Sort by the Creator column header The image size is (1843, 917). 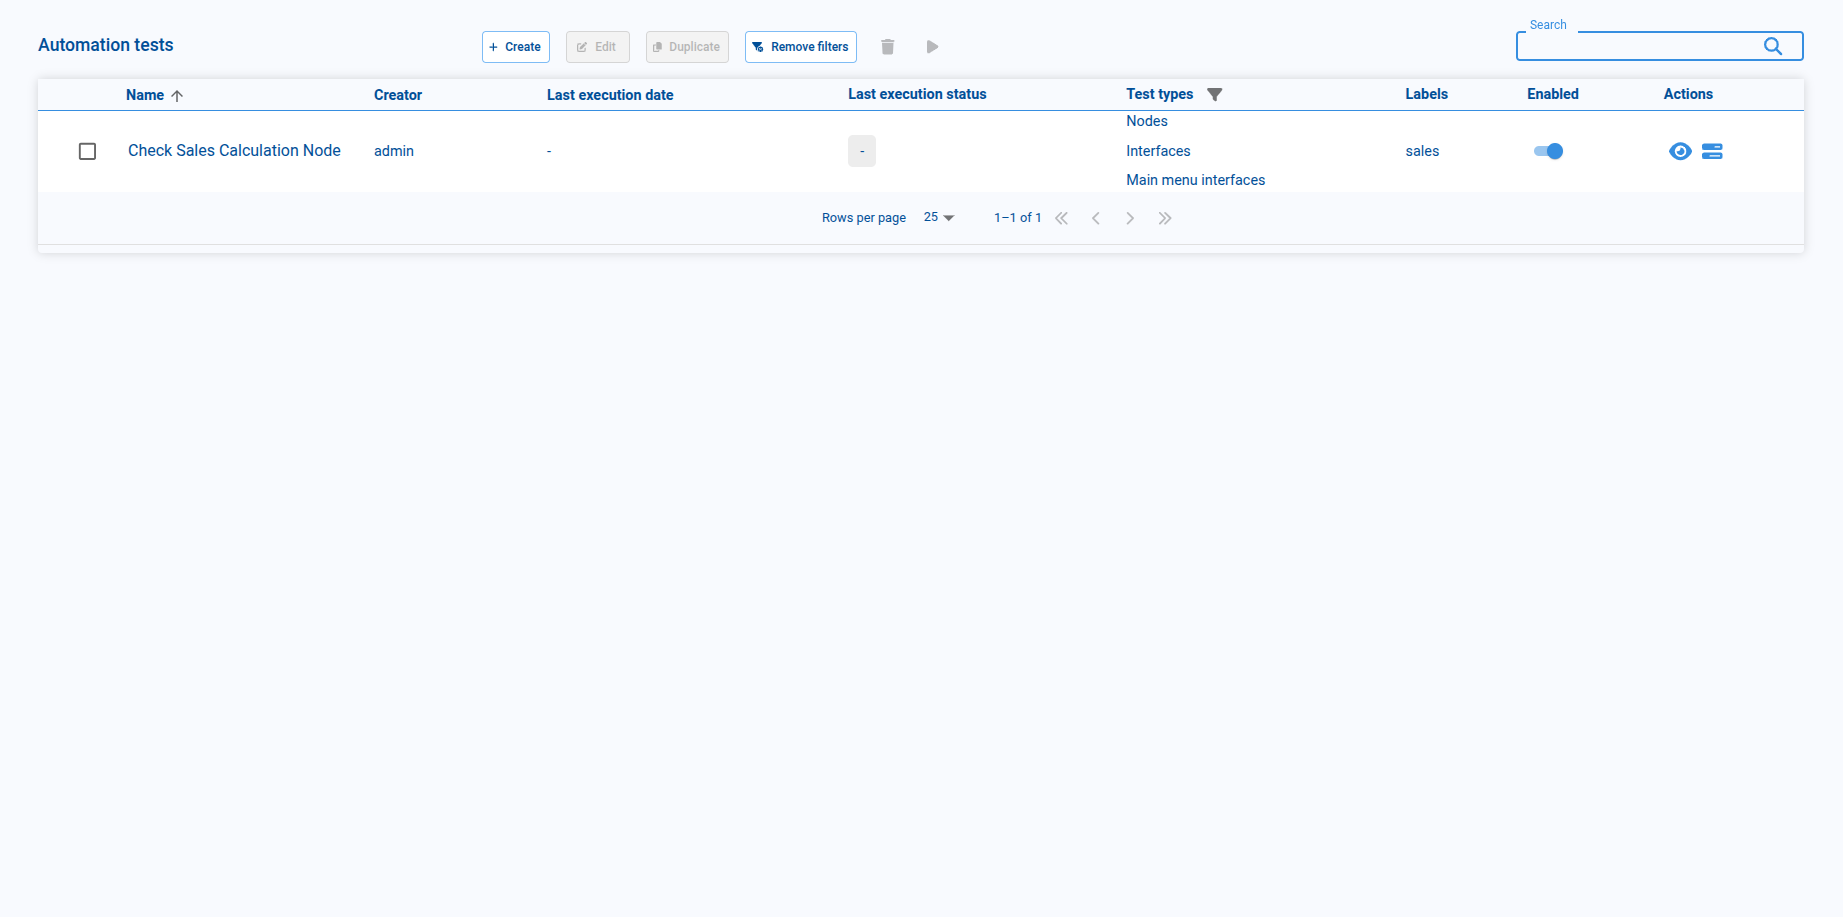398,95
